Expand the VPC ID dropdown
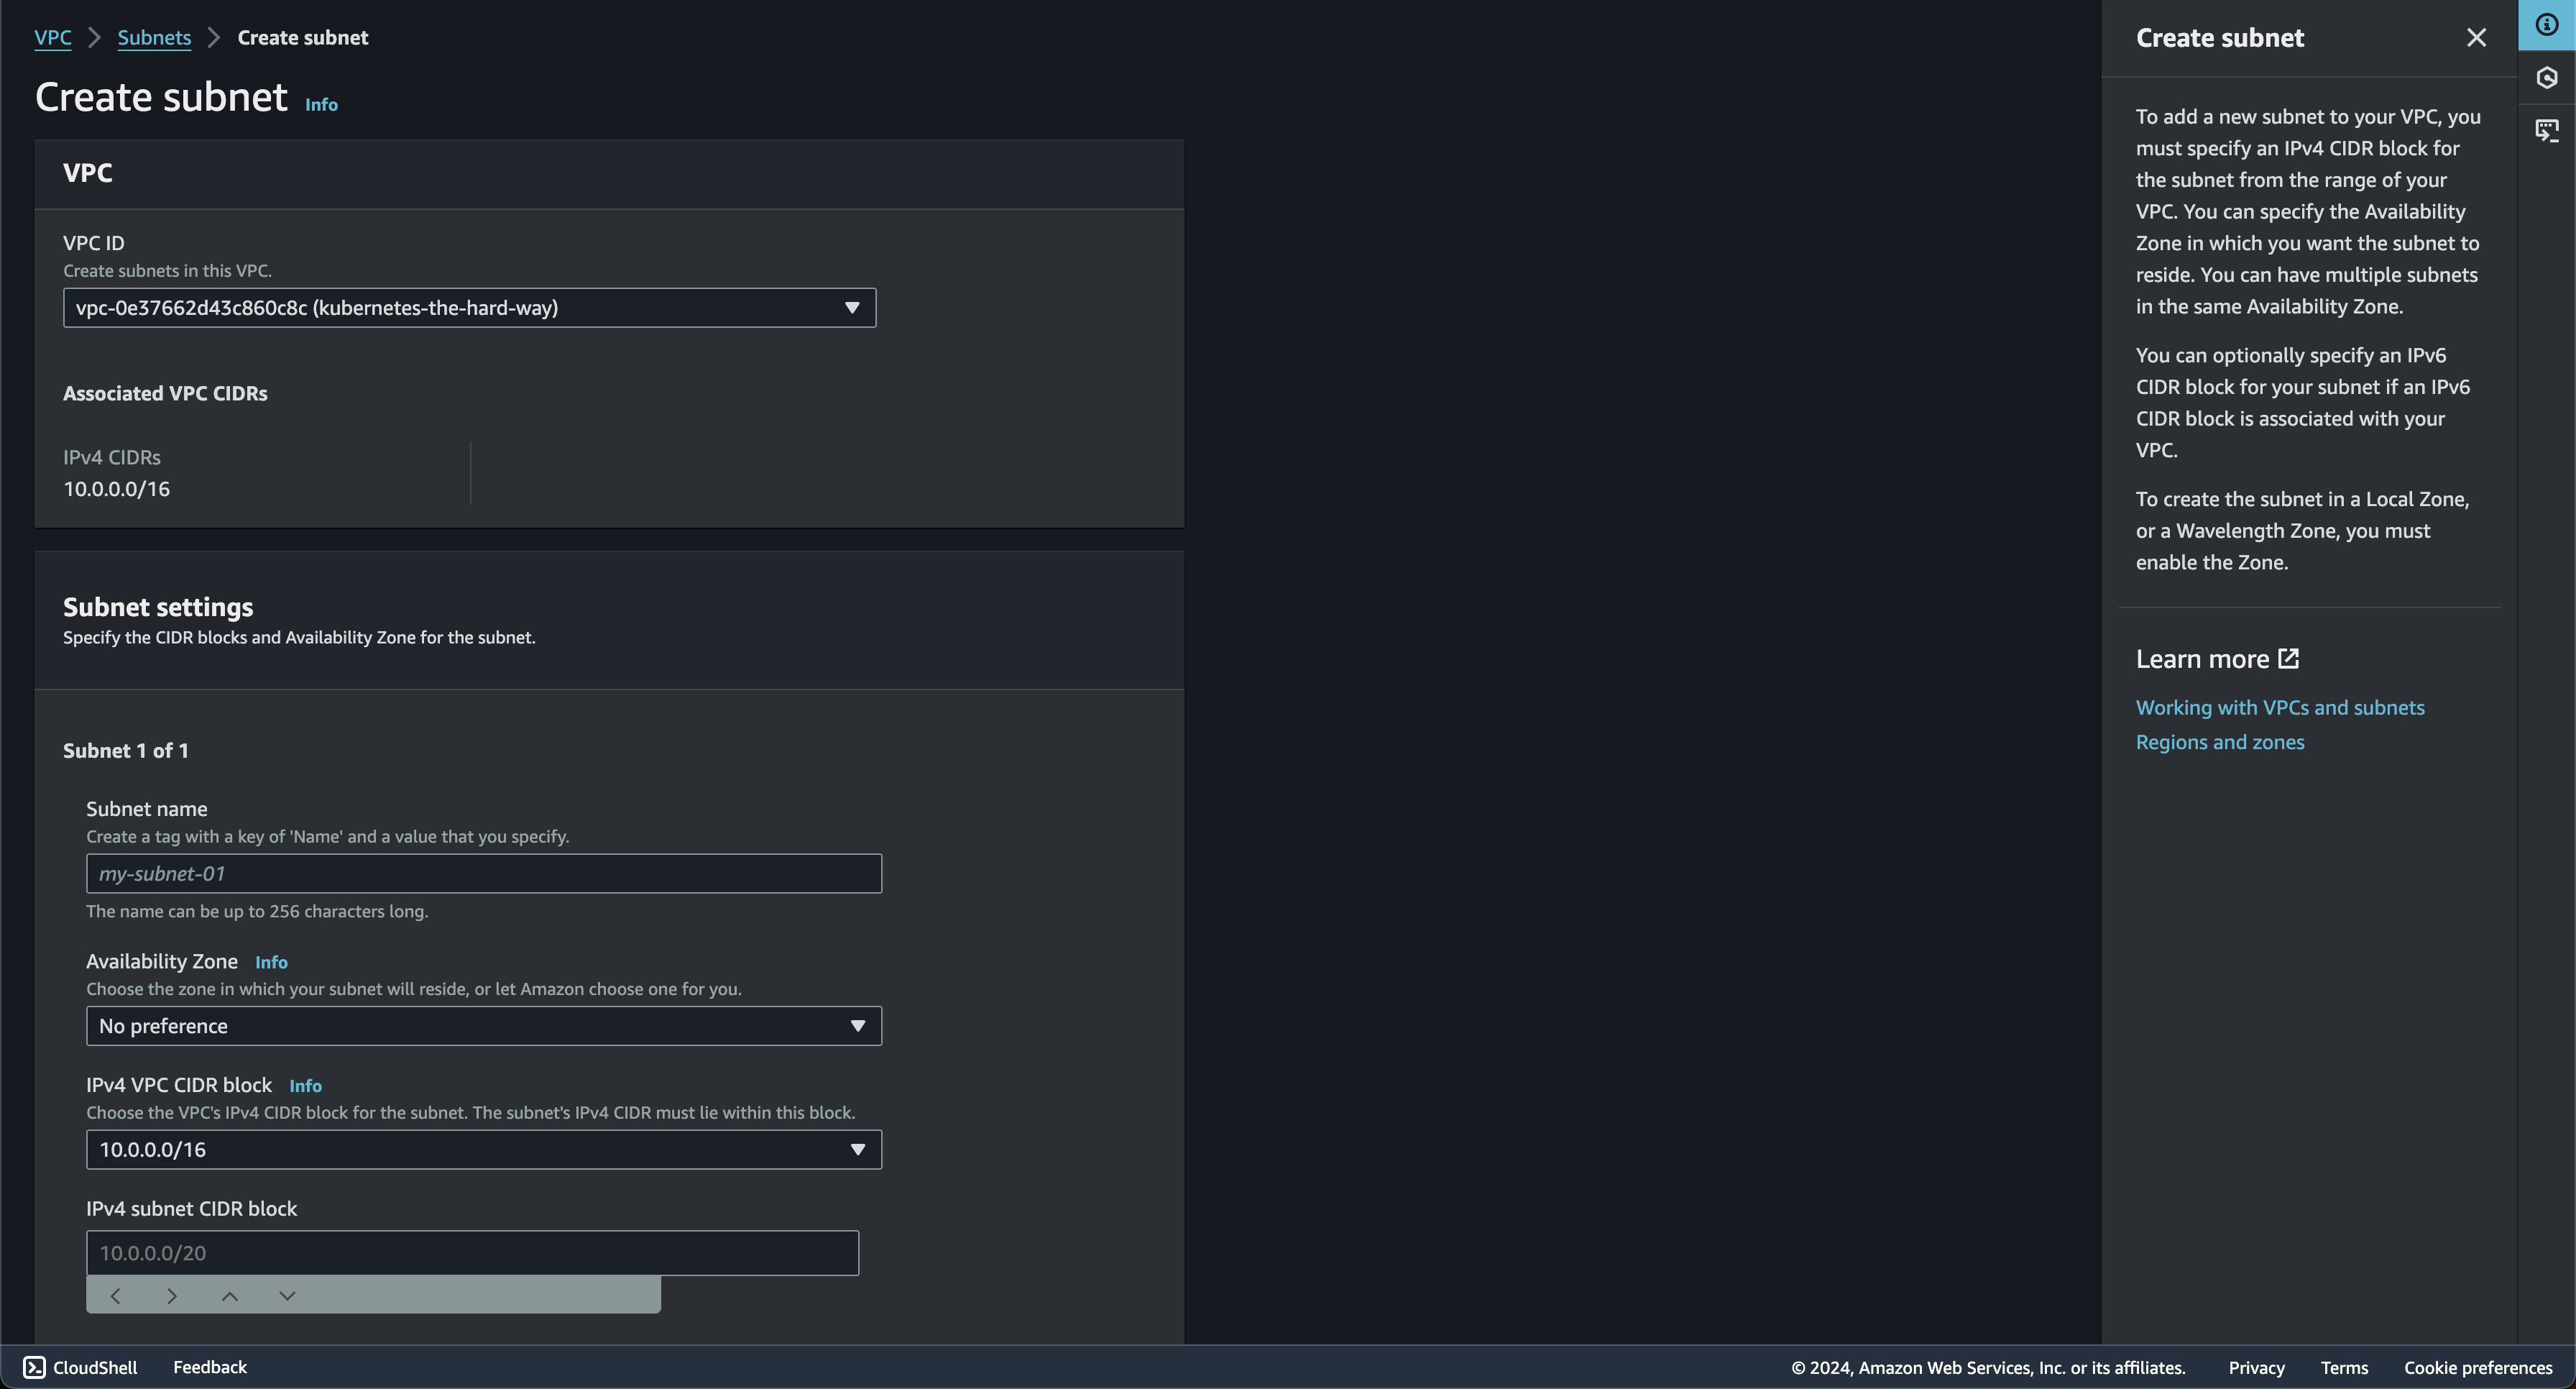 pyautogui.click(x=469, y=308)
